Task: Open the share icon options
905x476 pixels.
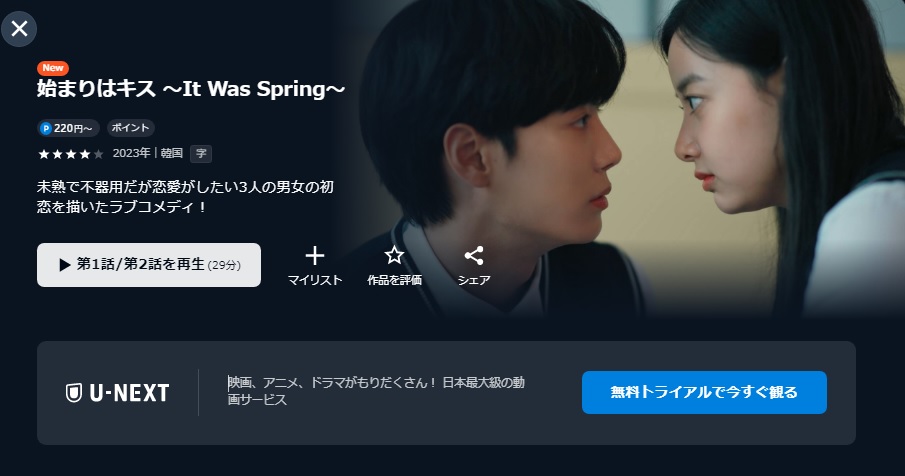Action: (474, 256)
